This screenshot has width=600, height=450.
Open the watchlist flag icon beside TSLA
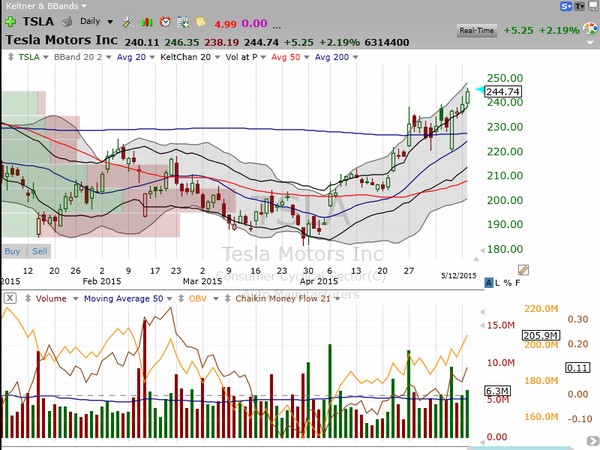[x=67, y=22]
